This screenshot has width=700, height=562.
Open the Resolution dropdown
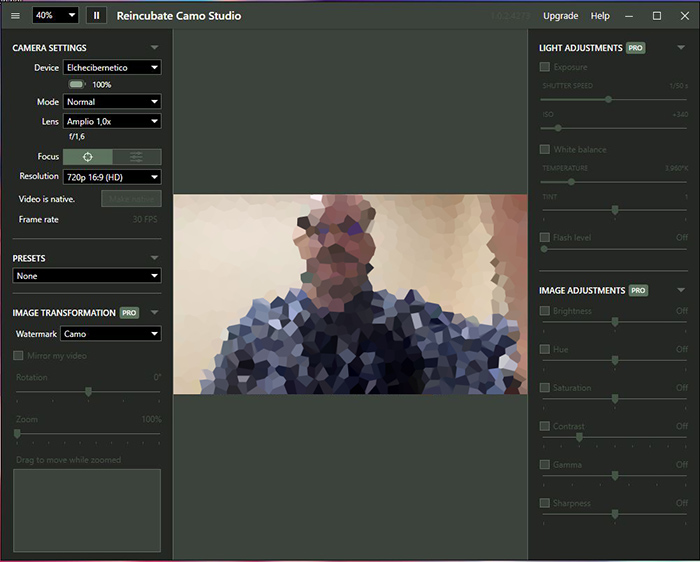pos(112,177)
